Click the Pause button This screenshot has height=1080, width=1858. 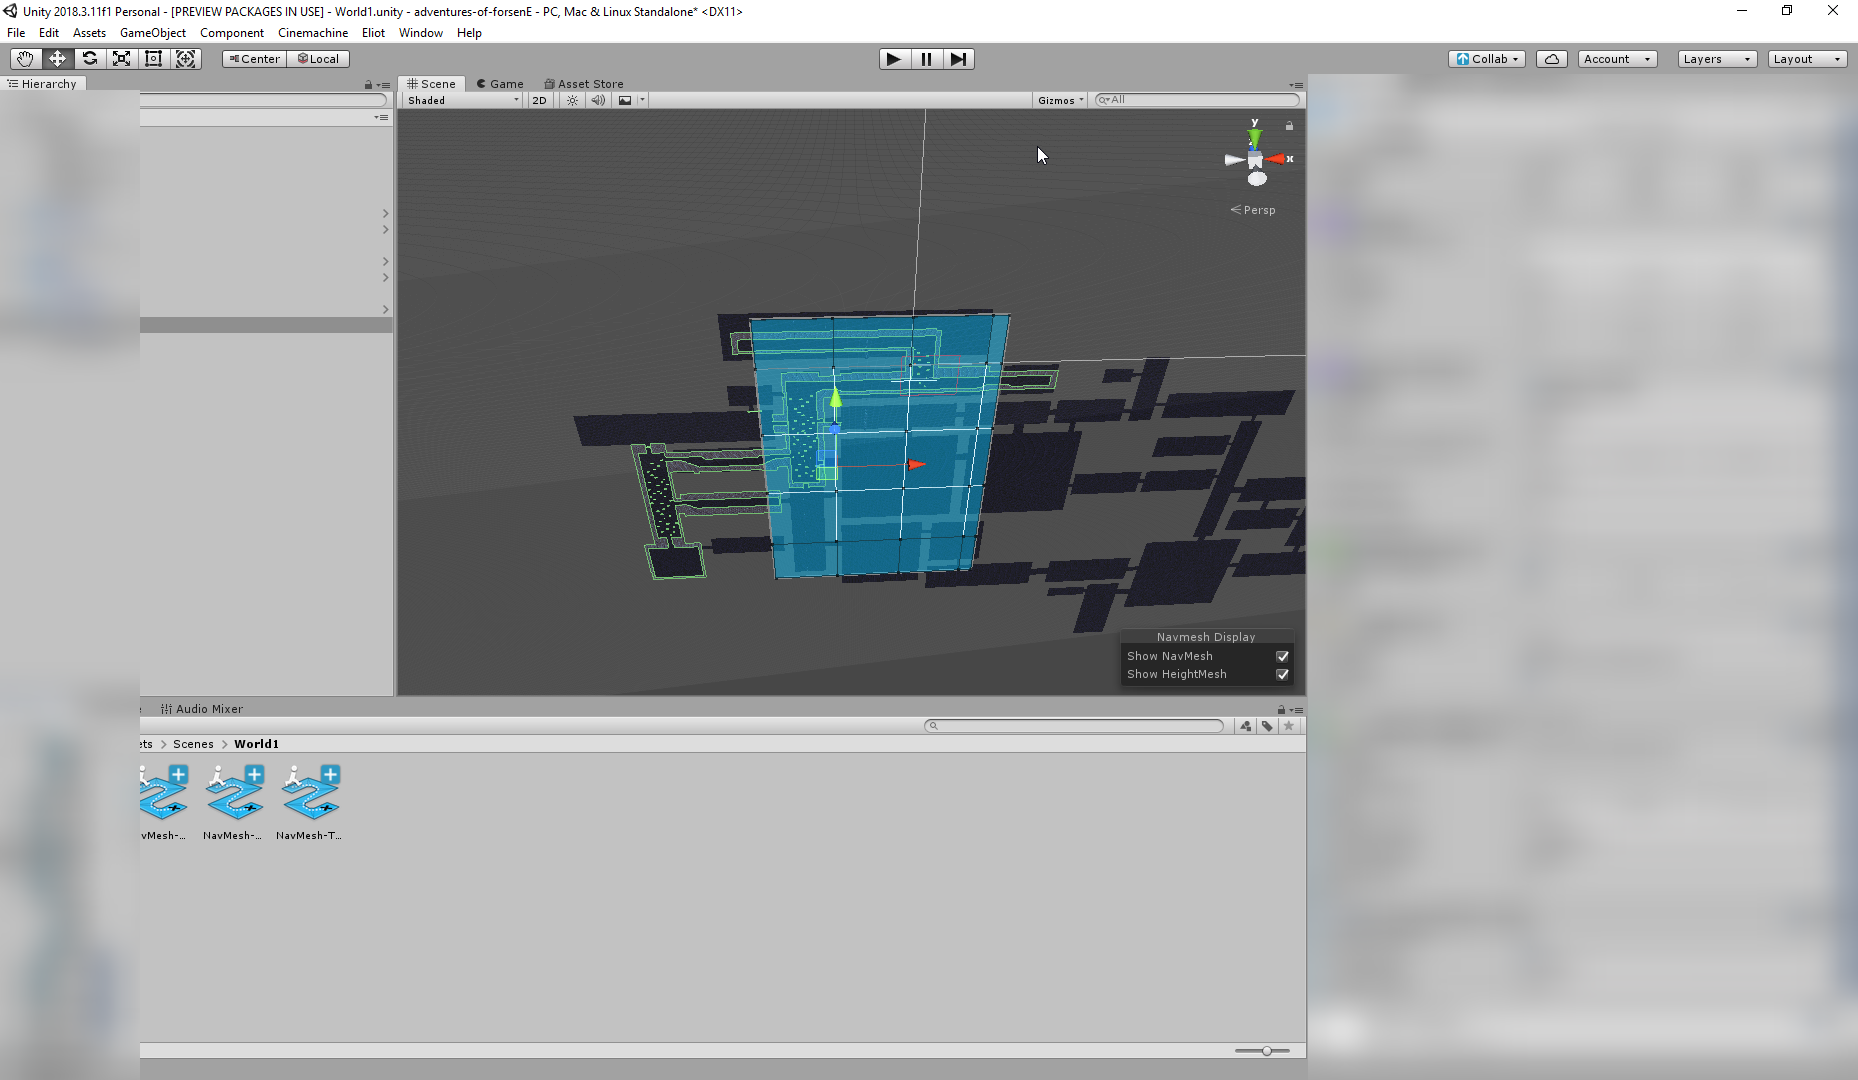(926, 59)
